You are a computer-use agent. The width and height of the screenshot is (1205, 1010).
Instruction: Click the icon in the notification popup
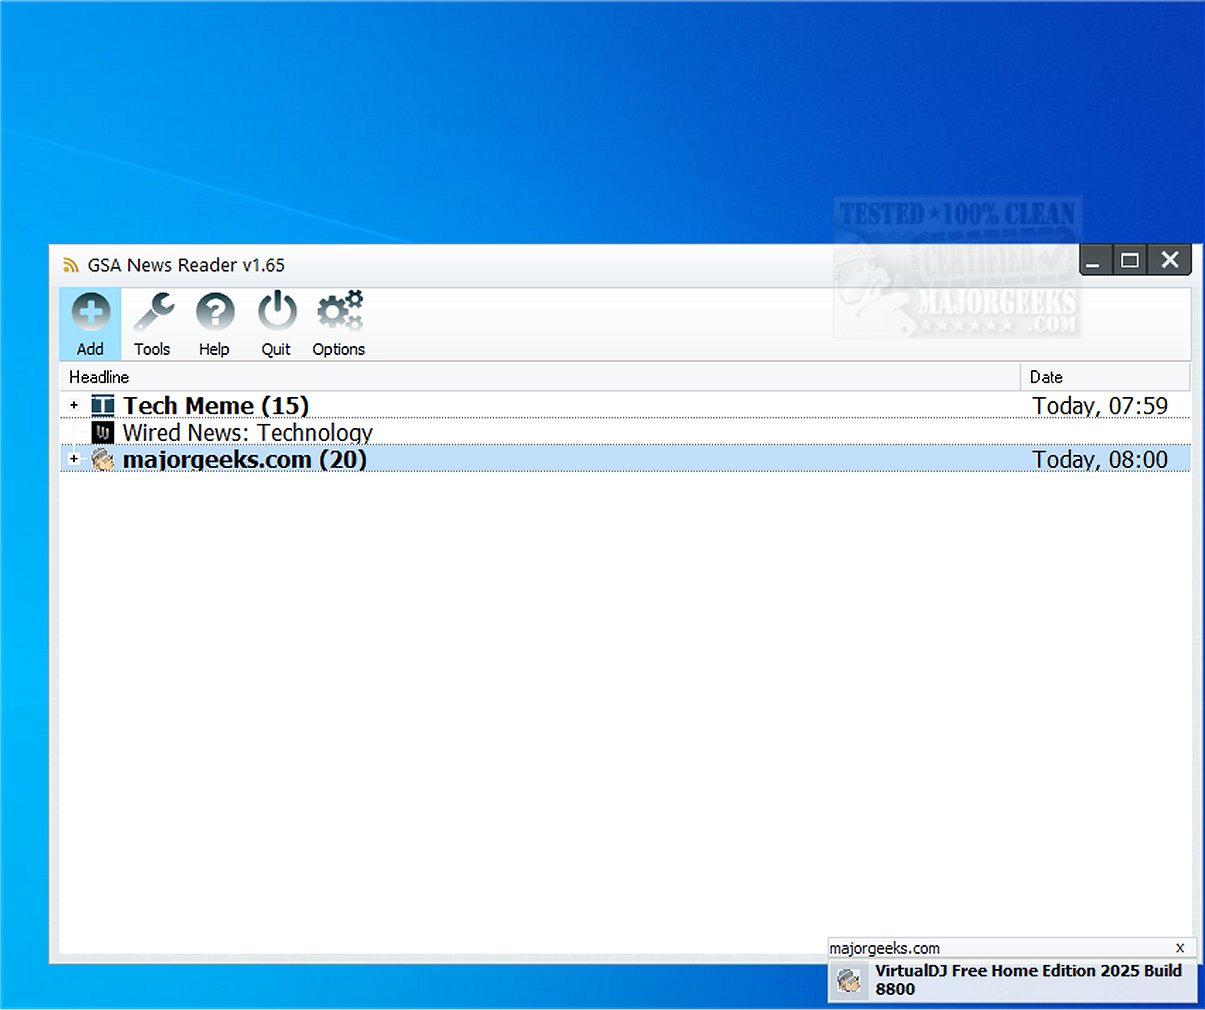tap(849, 980)
